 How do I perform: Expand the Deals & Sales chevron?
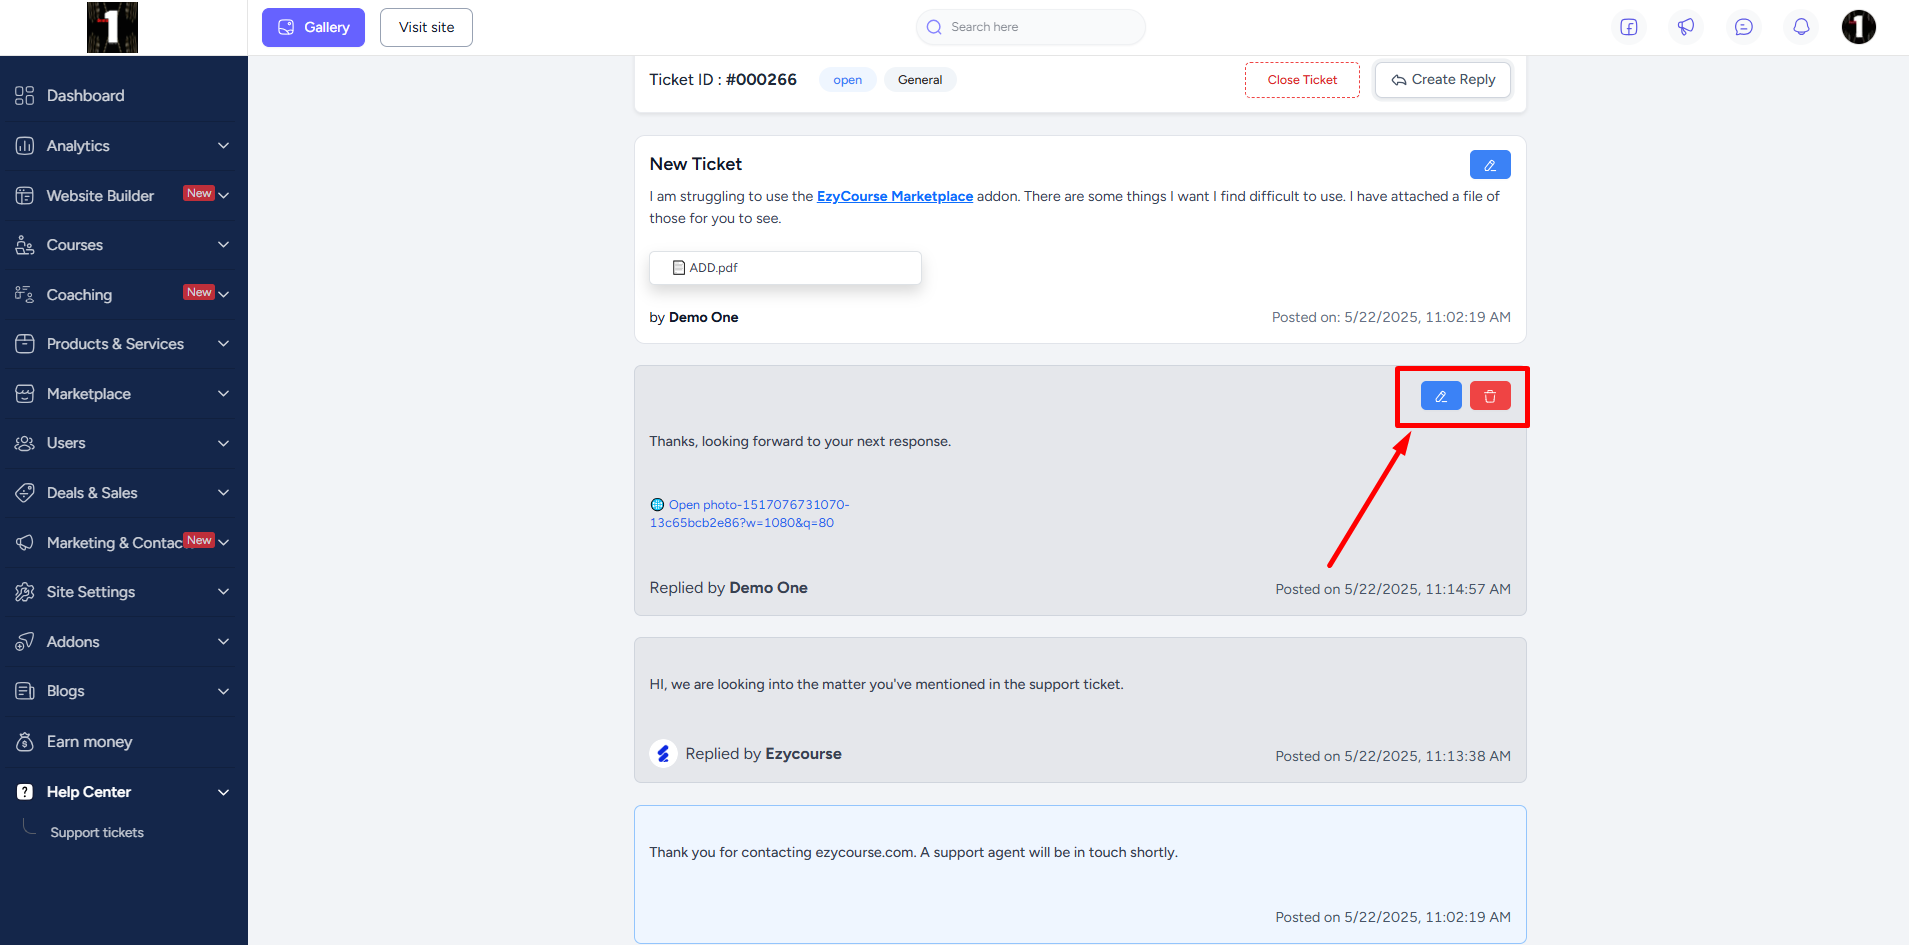(x=223, y=493)
